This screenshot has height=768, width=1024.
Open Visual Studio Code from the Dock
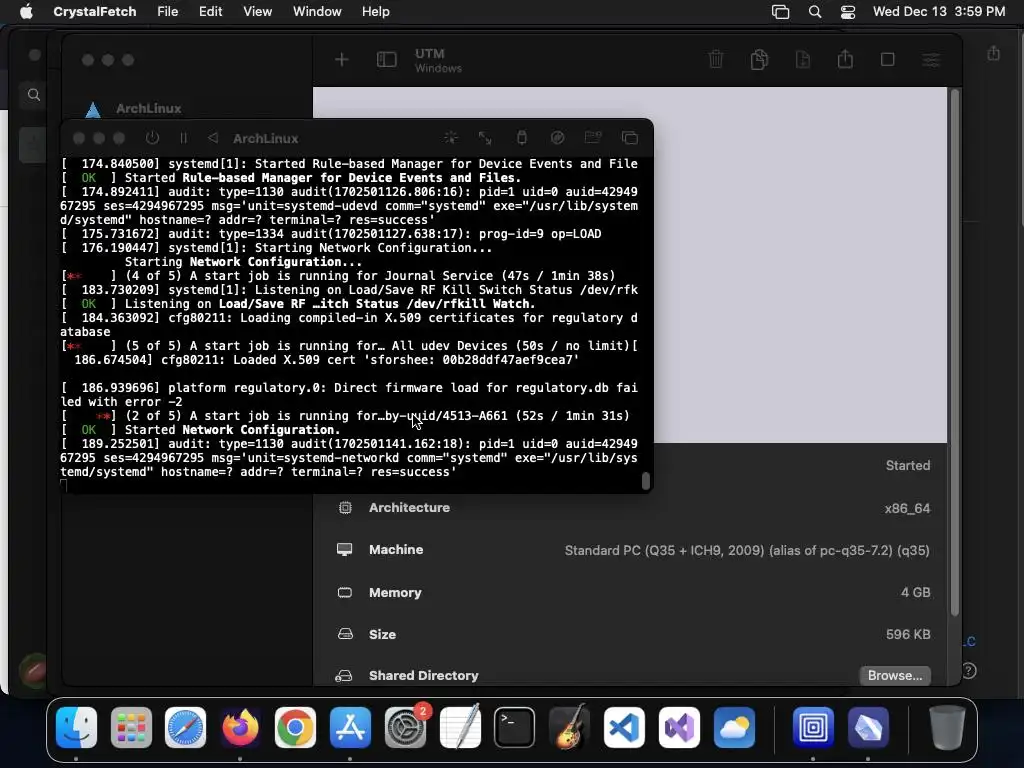point(624,727)
